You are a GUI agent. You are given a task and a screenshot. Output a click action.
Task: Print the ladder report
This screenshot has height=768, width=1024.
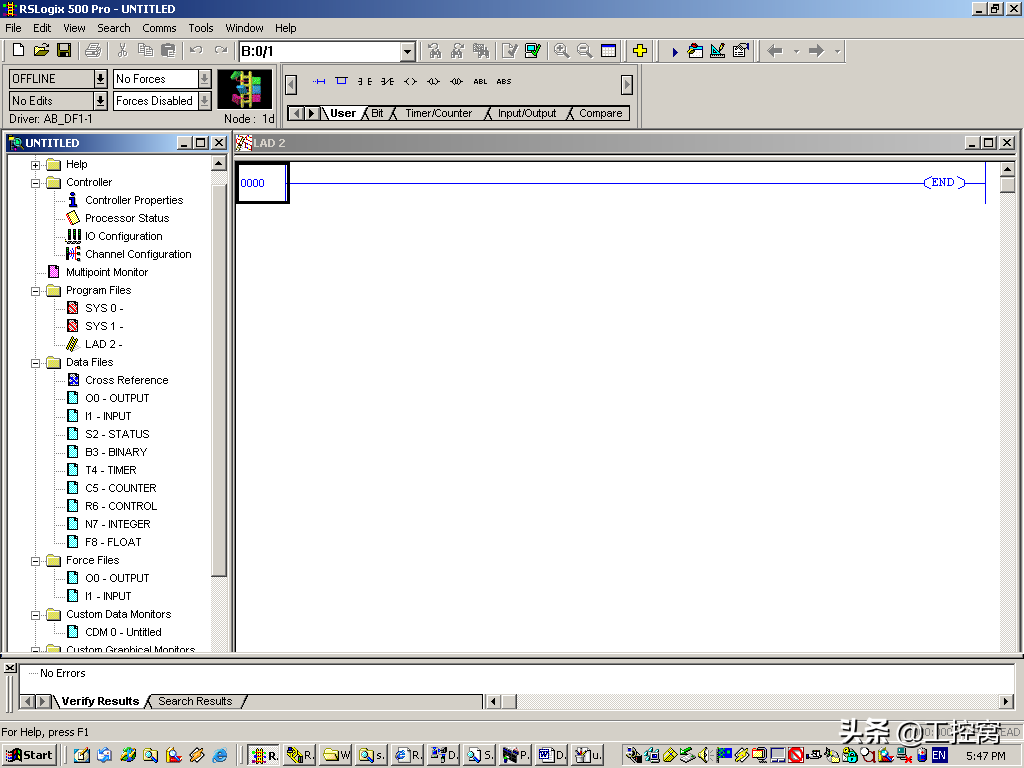(93, 50)
